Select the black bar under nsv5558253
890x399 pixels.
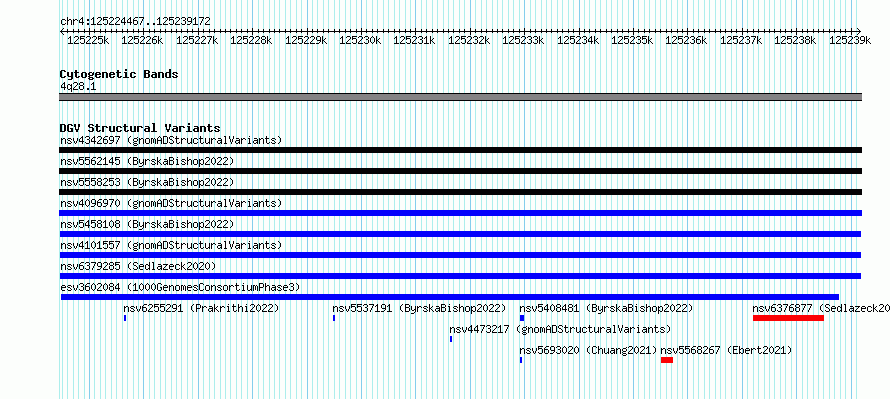pyautogui.click(x=460, y=192)
